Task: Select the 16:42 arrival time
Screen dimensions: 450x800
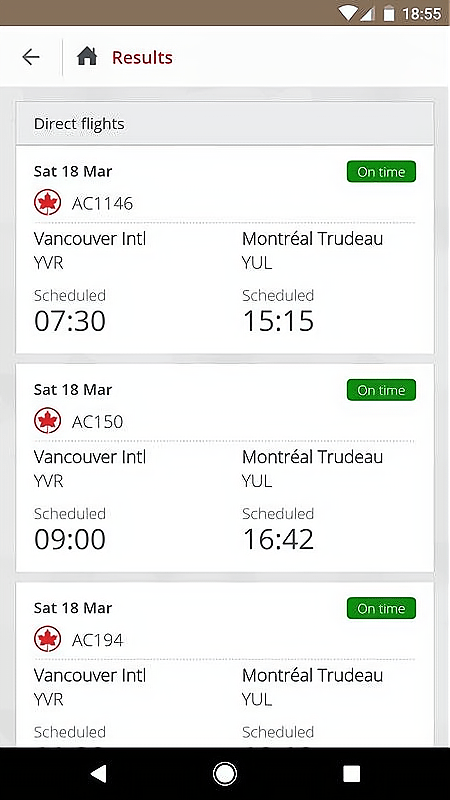Action: [x=278, y=539]
